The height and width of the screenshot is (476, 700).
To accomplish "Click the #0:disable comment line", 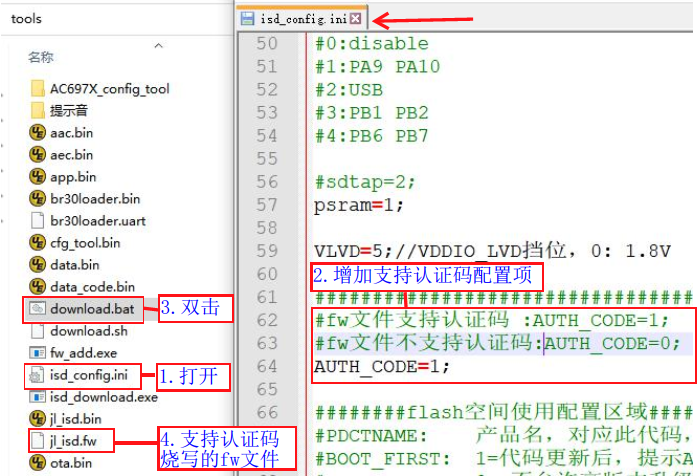I will click(371, 43).
